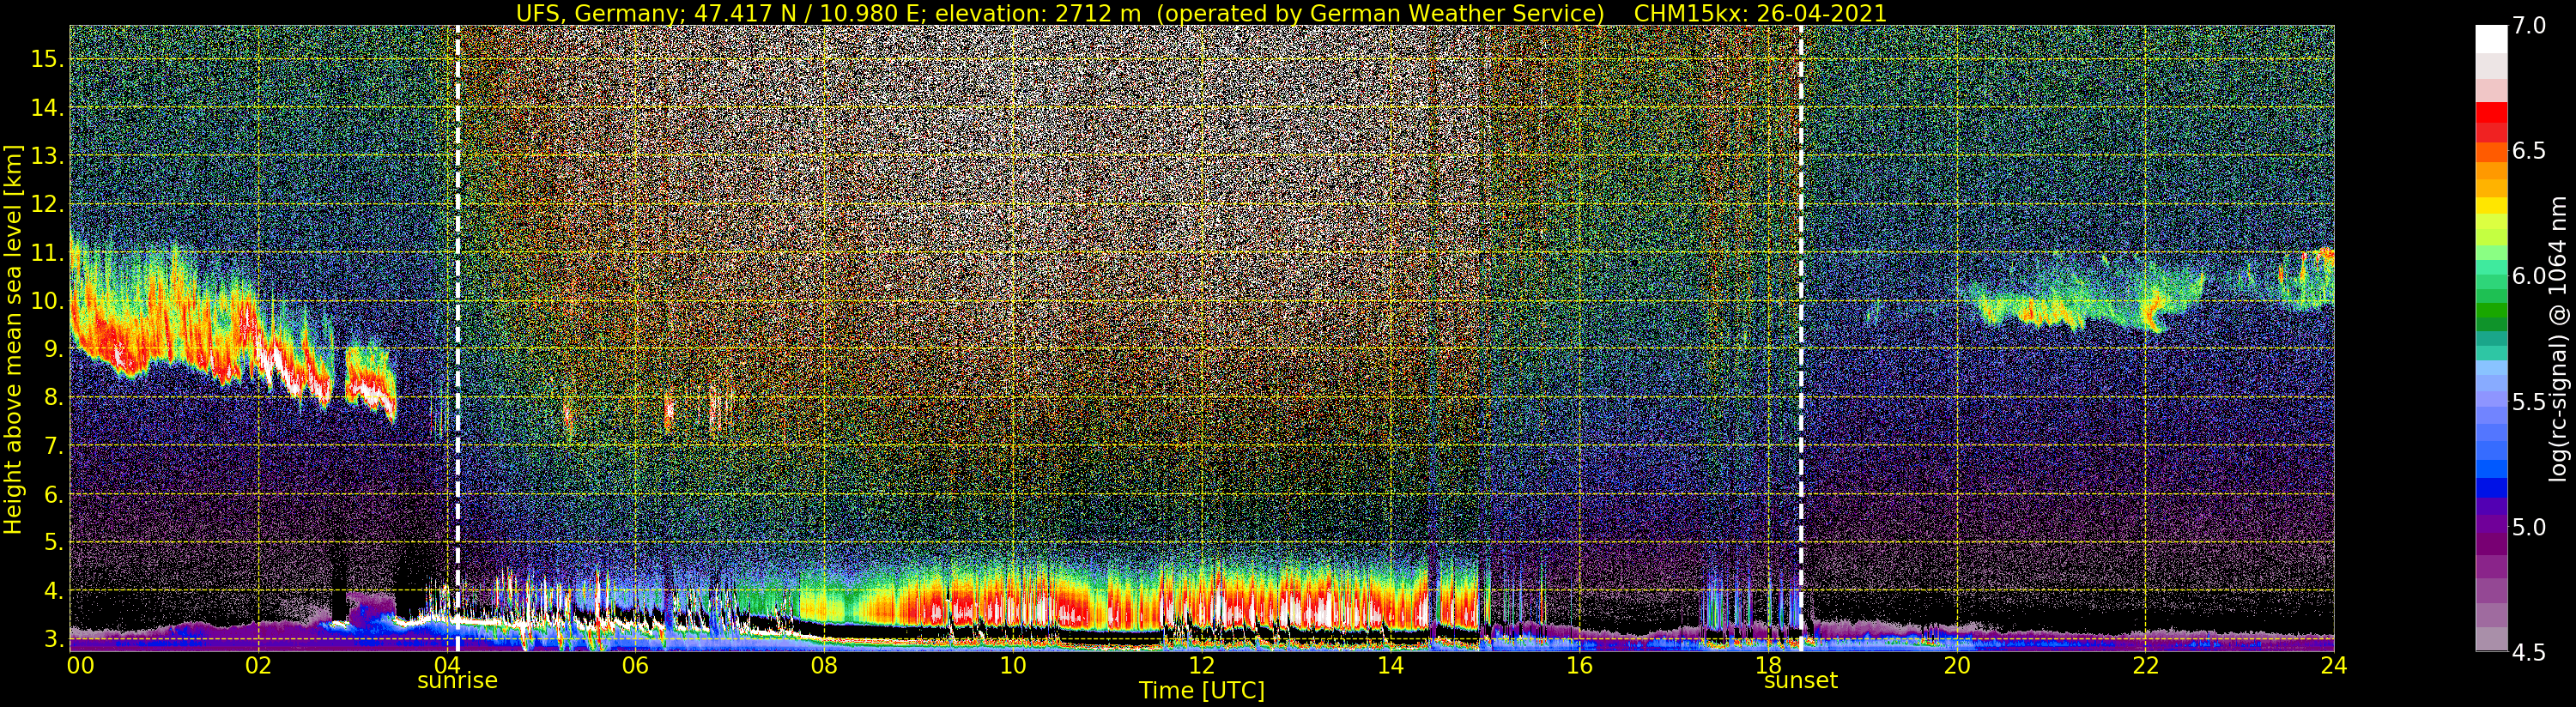Select the '16' time tick label
This screenshot has height=707, width=2576.
[x=1579, y=665]
